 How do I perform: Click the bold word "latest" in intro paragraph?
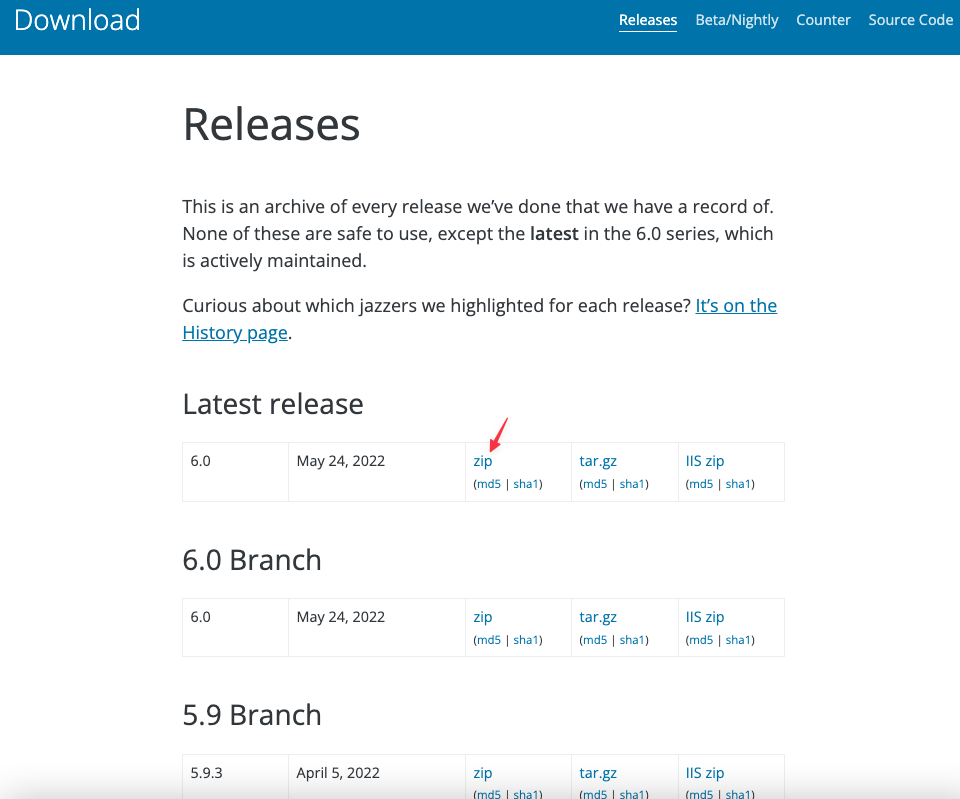[554, 234]
